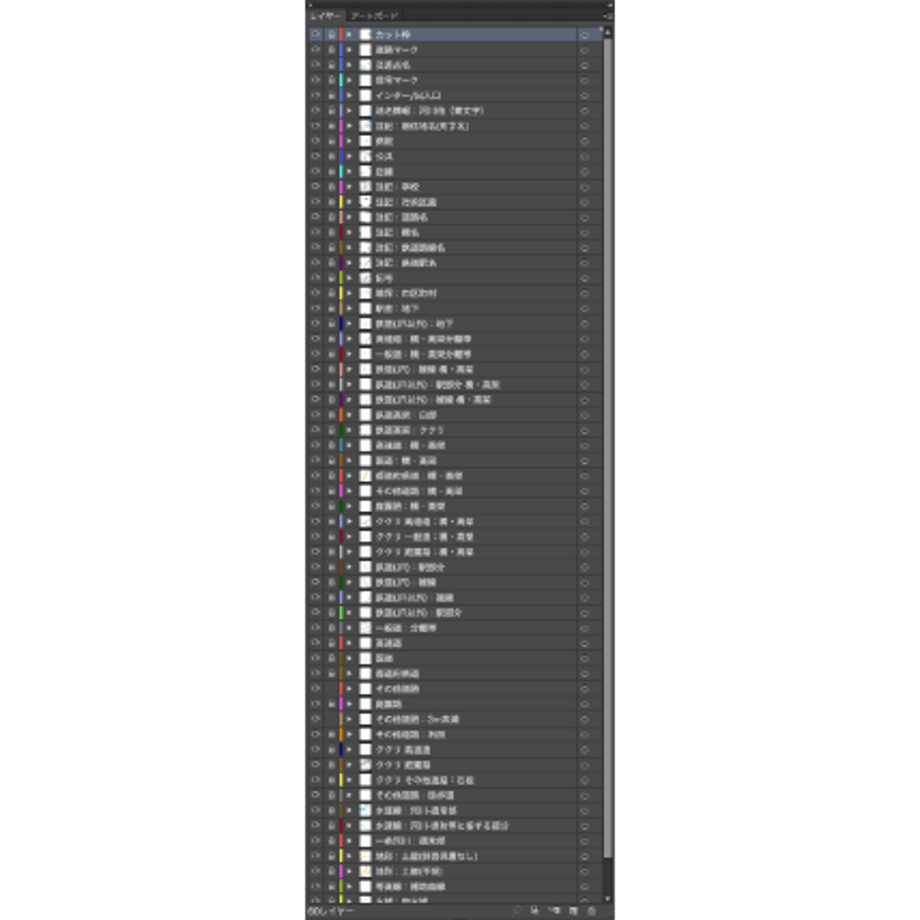The height and width of the screenshot is (920, 920).
Task: Click Make/Release Clipping Mask icon
Action: (x=535, y=911)
